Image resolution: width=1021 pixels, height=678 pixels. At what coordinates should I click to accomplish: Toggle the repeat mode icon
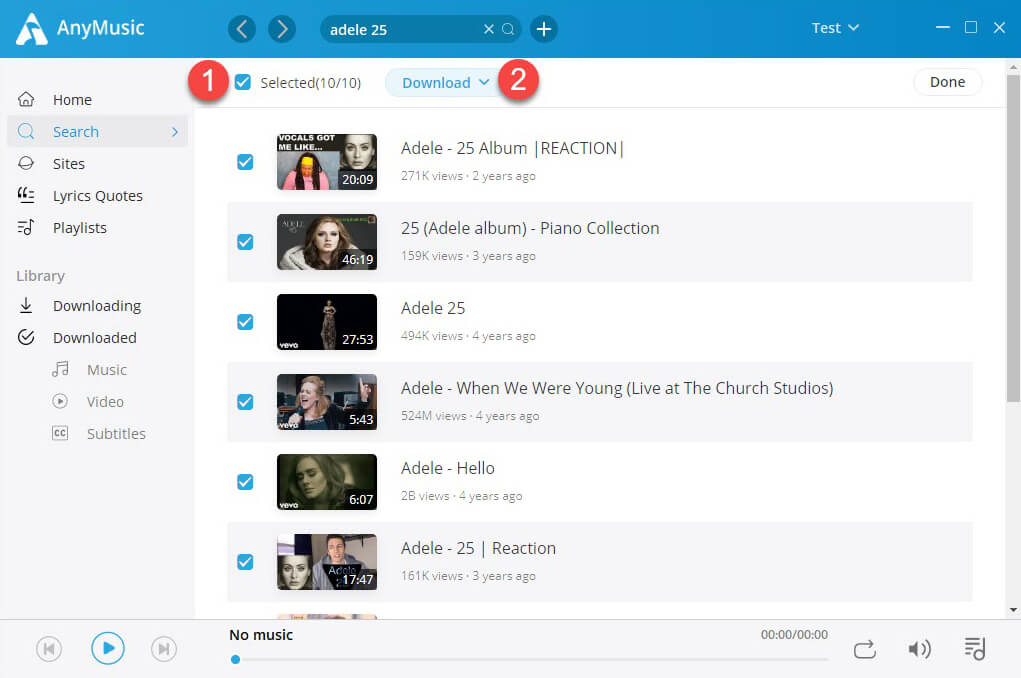point(865,649)
